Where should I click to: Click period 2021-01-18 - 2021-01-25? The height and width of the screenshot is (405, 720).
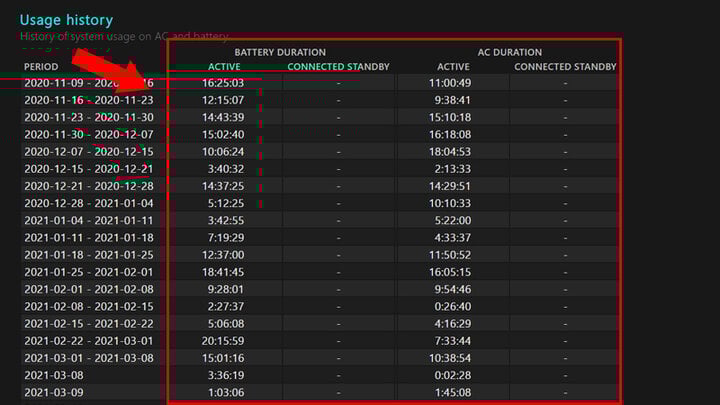(89, 255)
